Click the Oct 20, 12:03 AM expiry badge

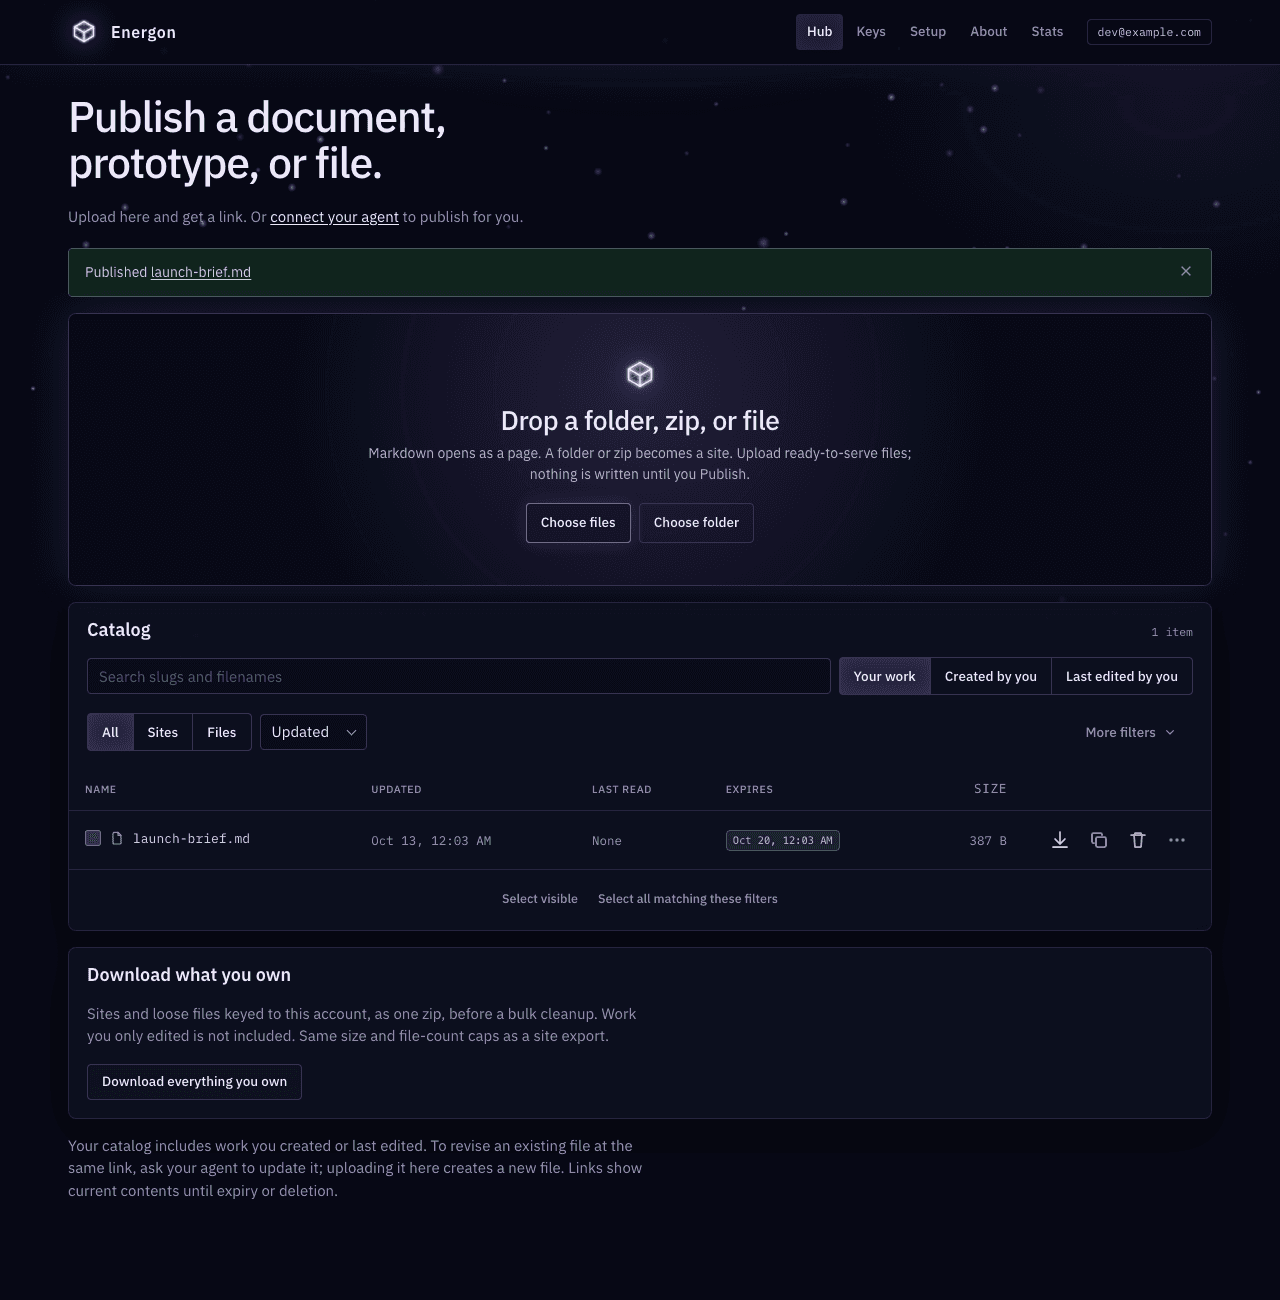[x=783, y=840]
